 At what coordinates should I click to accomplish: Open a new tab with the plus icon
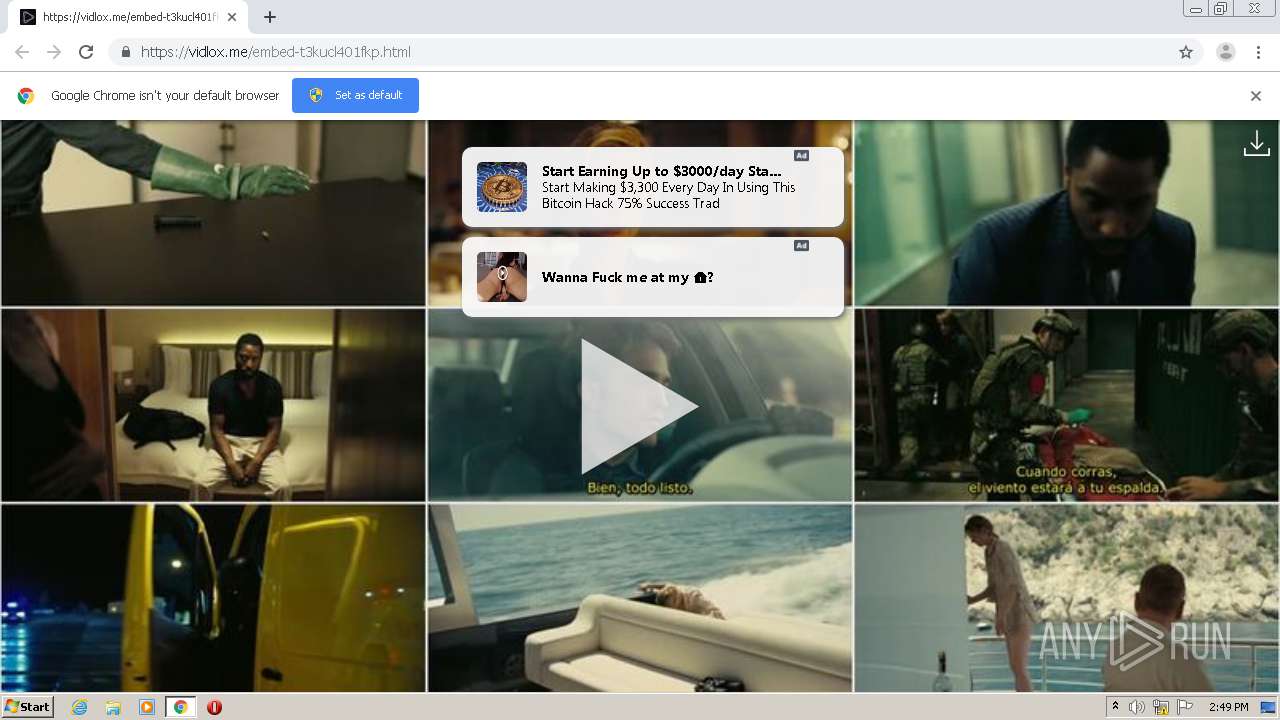(x=270, y=17)
